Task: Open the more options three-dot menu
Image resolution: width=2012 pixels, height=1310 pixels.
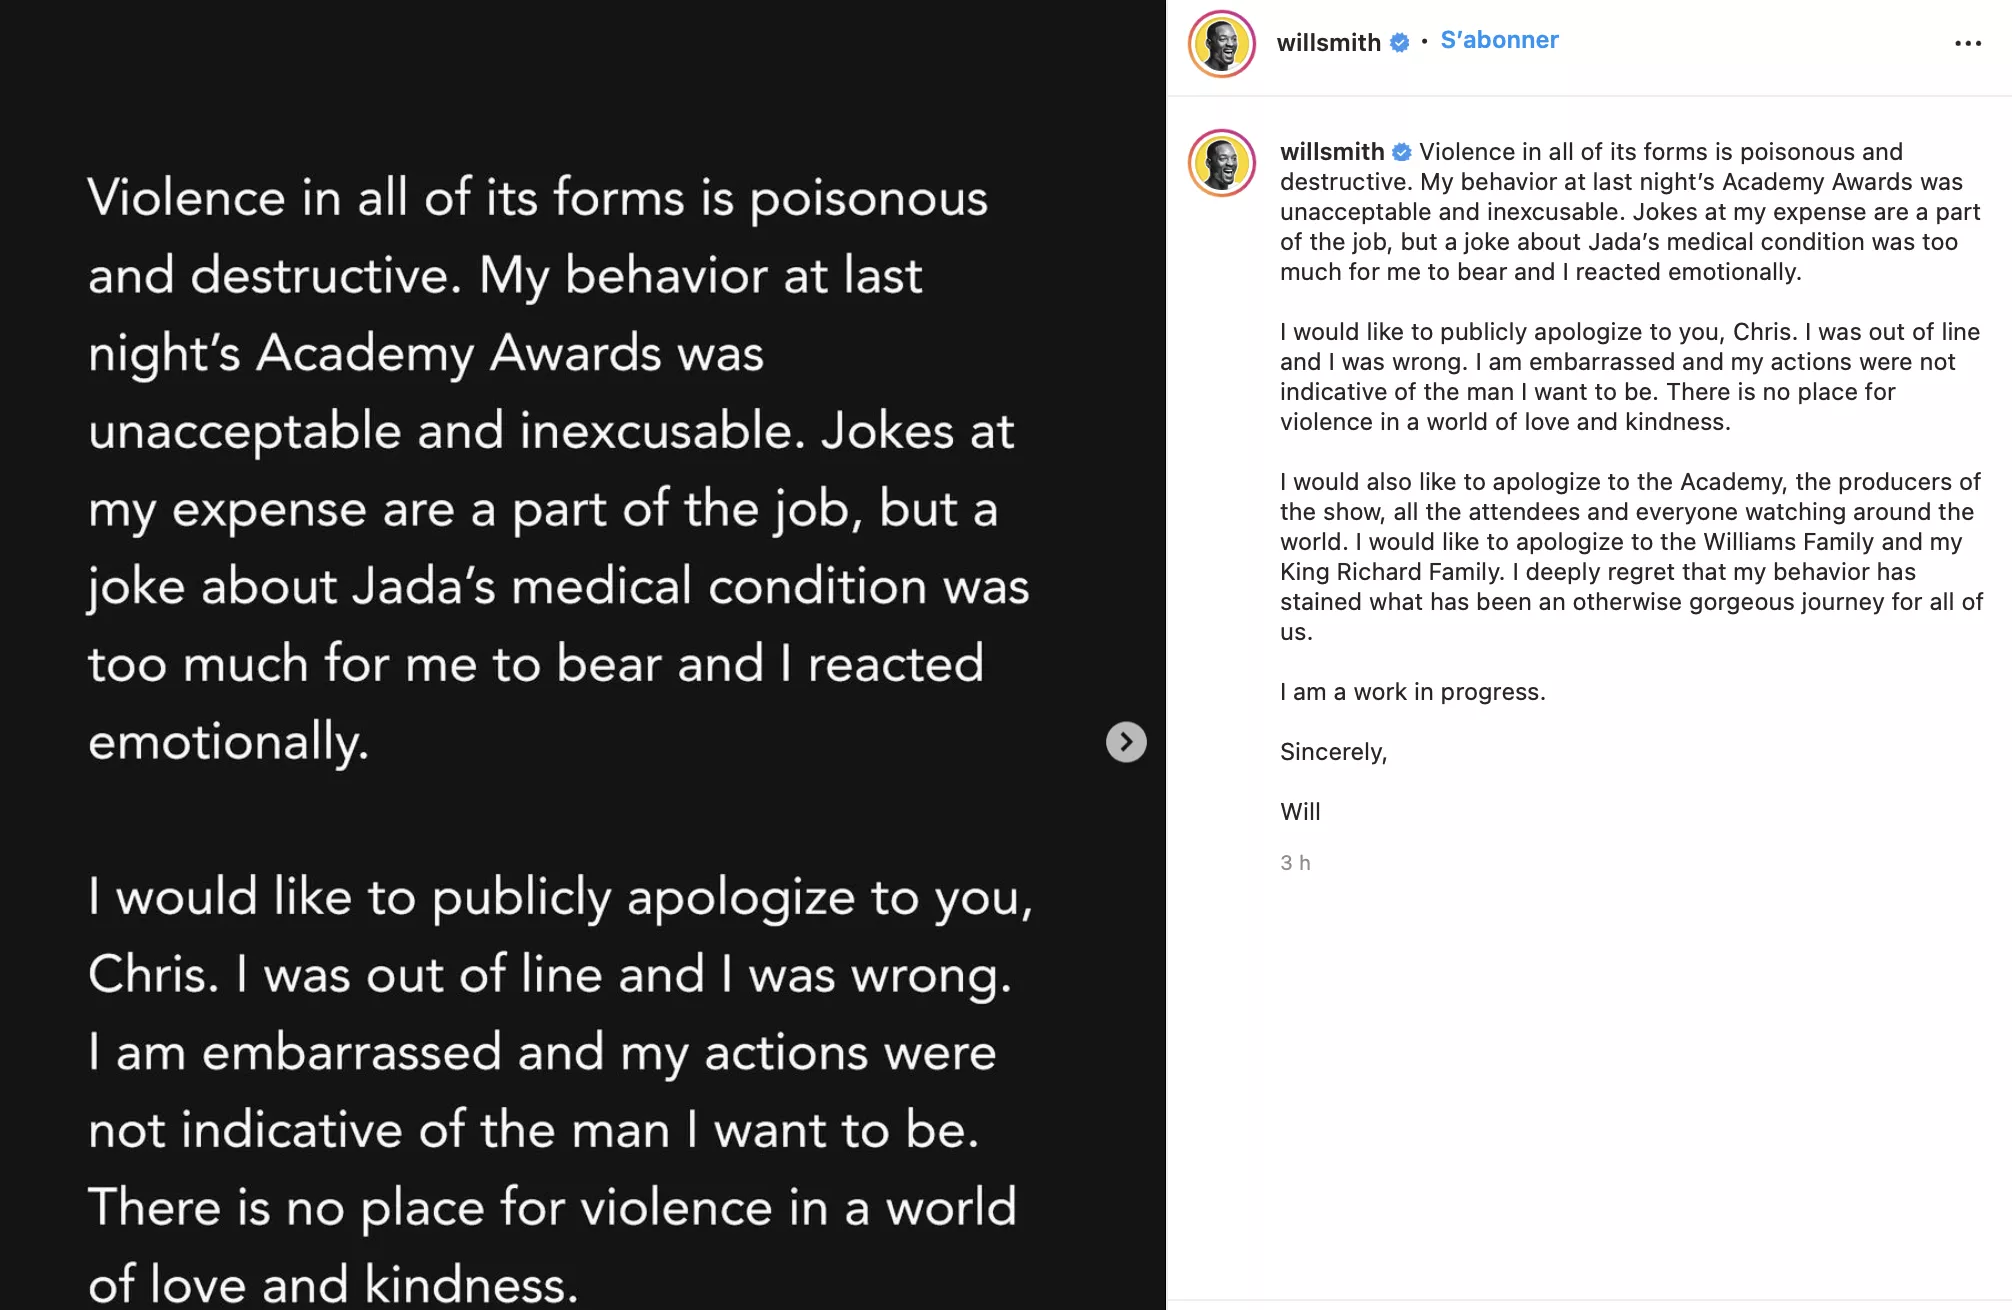Action: pos(1967,43)
